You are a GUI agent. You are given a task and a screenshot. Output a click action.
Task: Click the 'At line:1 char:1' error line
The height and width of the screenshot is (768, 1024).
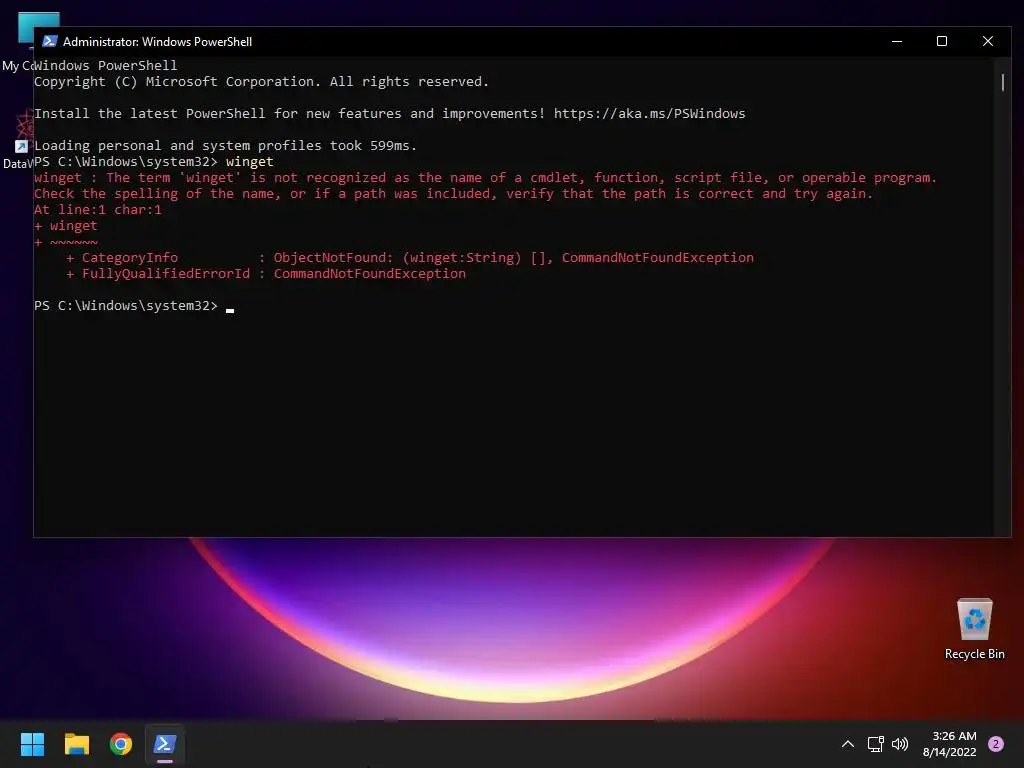pyautogui.click(x=98, y=210)
